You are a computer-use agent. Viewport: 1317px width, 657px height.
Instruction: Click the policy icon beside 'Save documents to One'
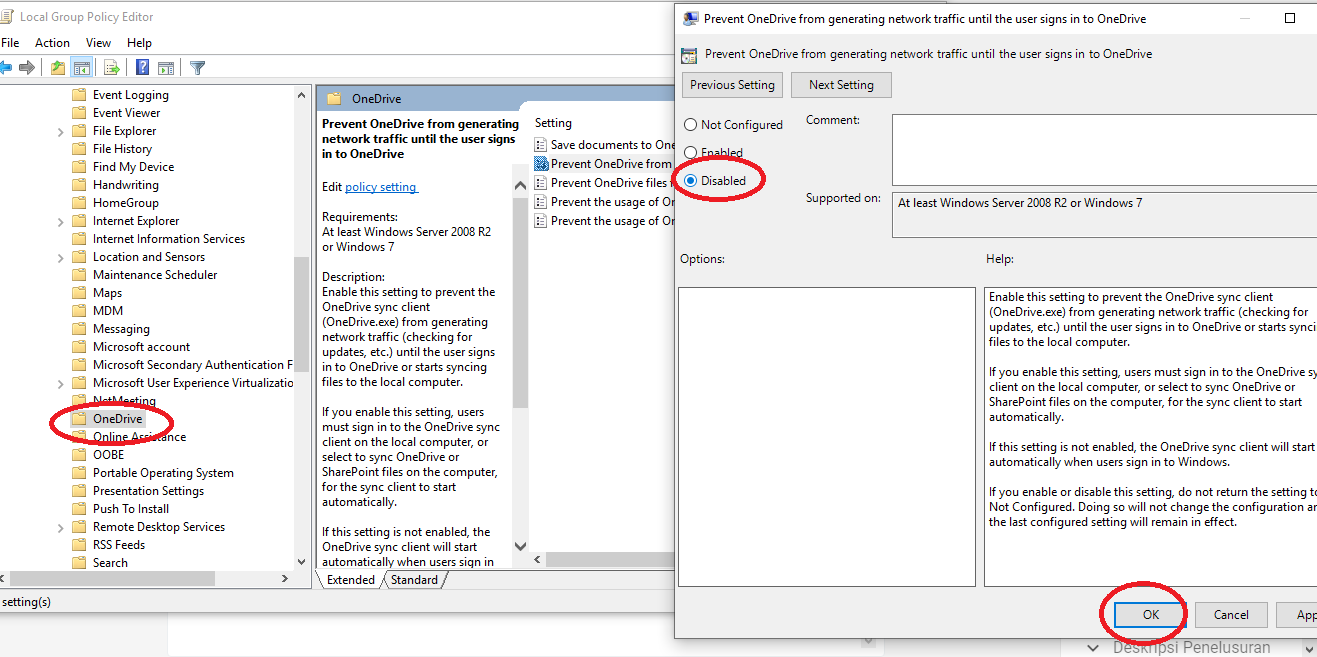(541, 145)
